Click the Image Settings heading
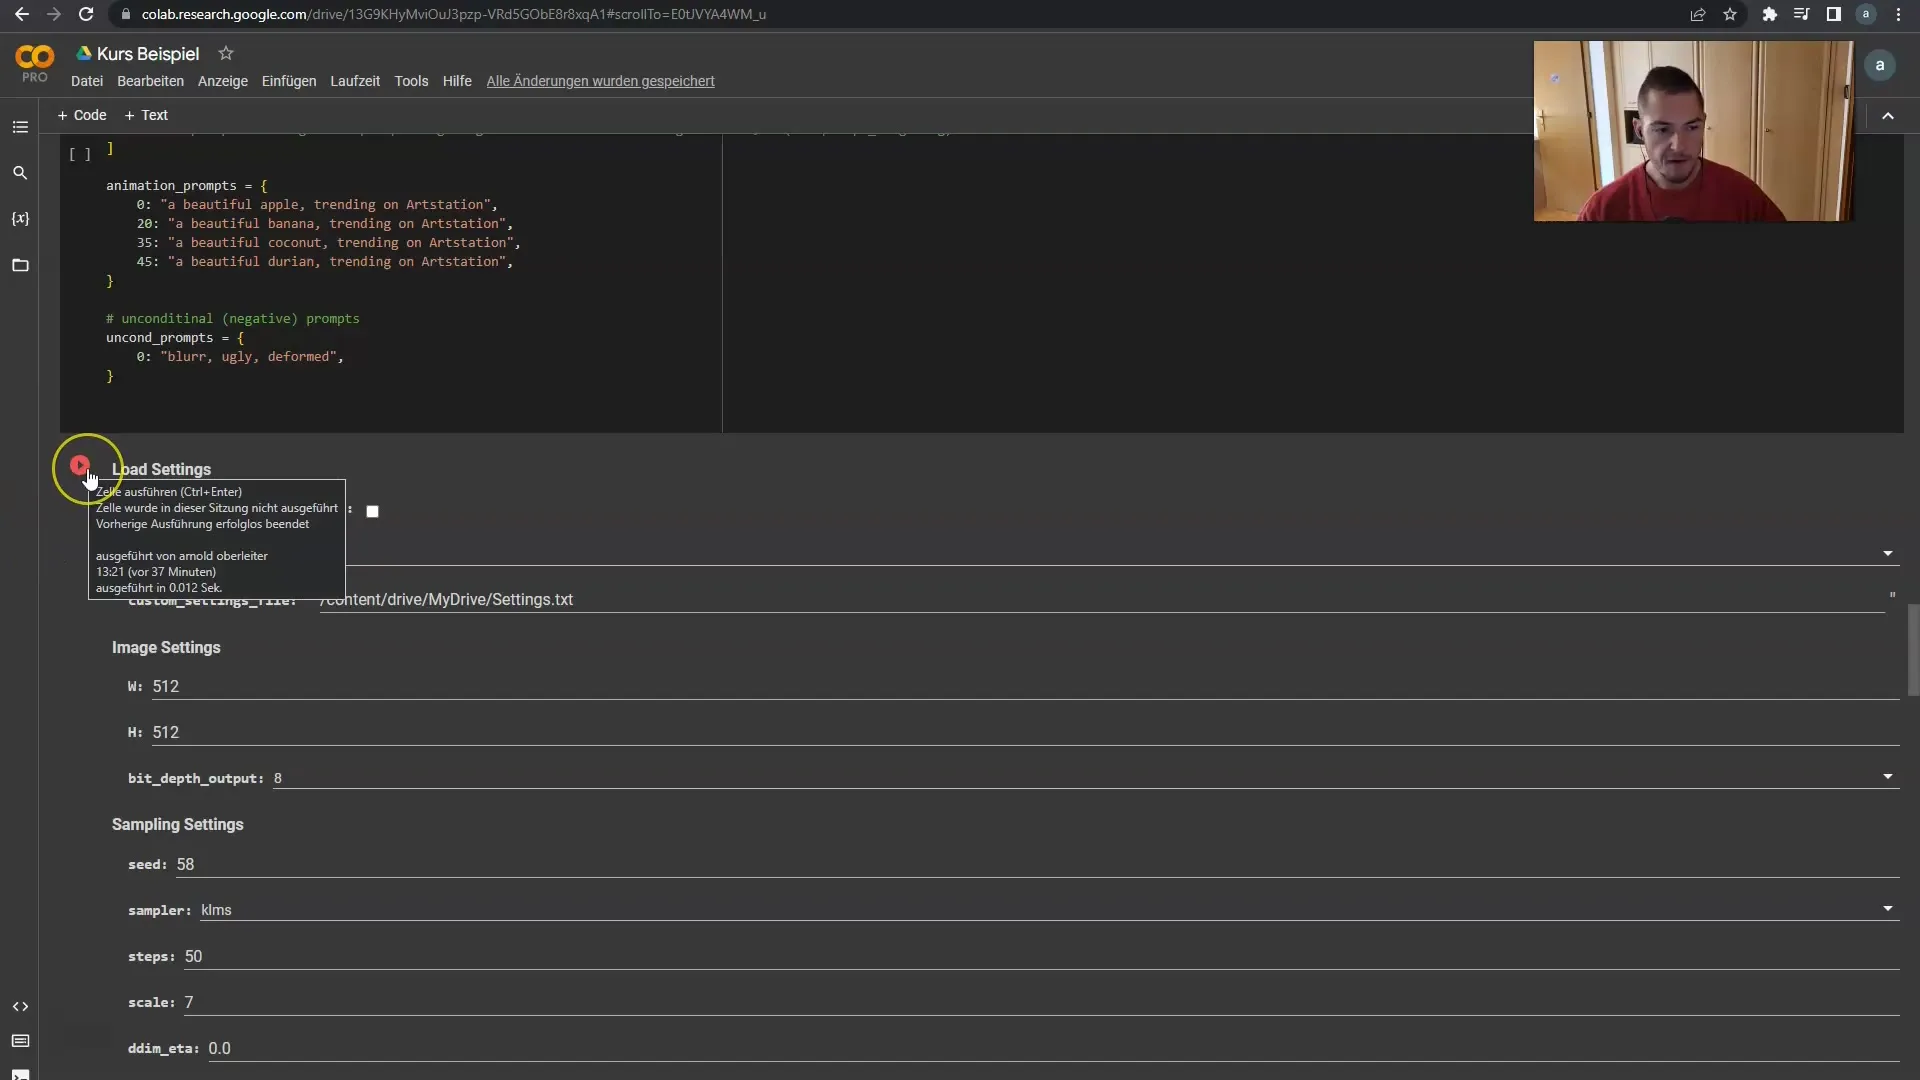 coord(166,647)
